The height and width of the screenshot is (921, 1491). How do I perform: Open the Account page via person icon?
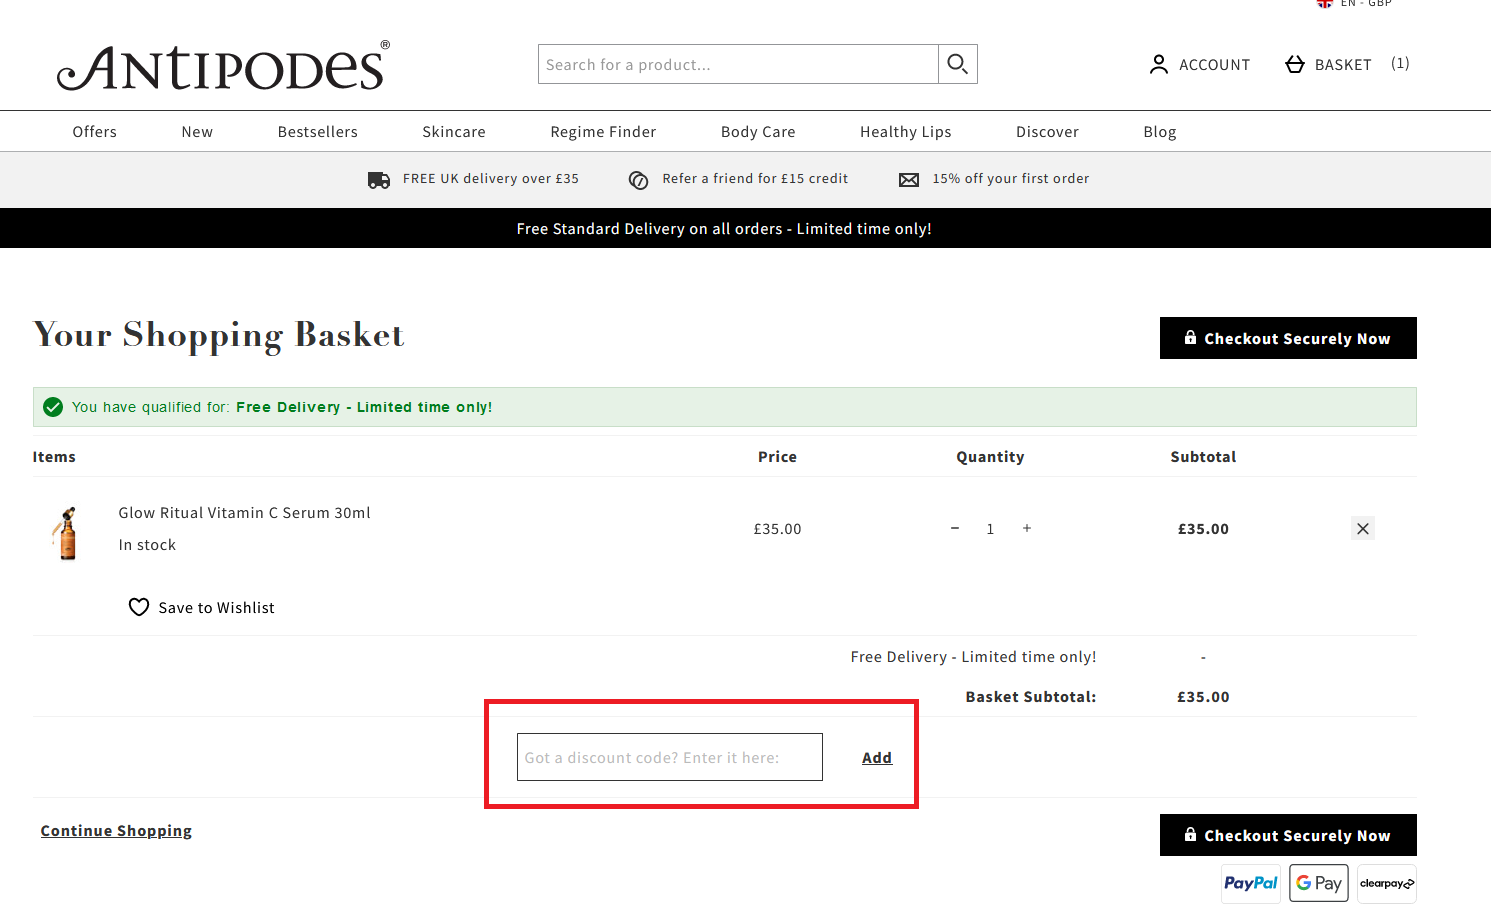coord(1159,65)
